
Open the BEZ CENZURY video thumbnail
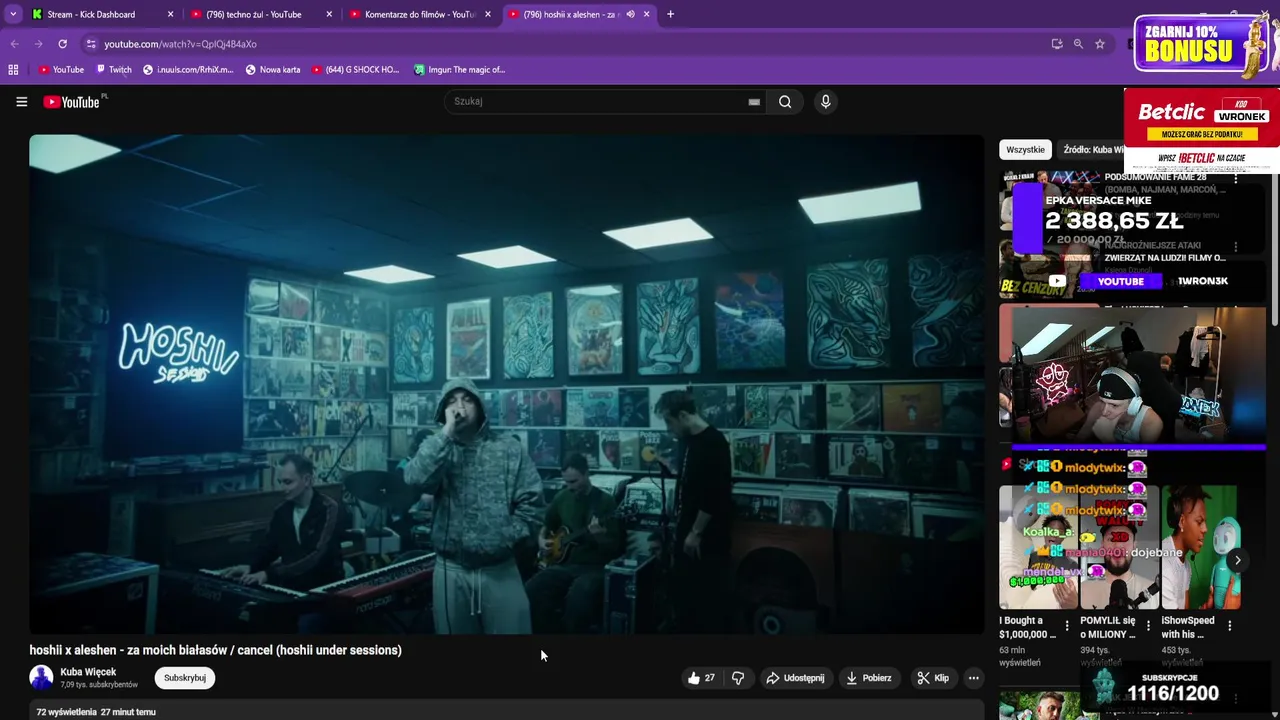(1047, 270)
